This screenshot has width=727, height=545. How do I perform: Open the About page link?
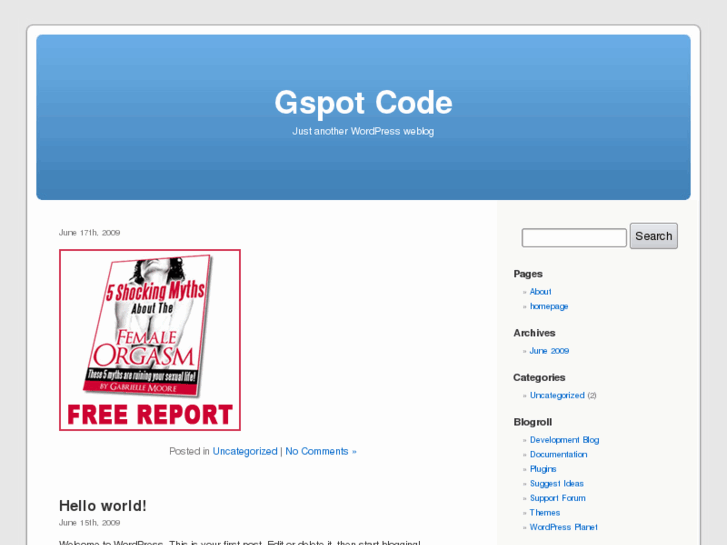point(541,292)
